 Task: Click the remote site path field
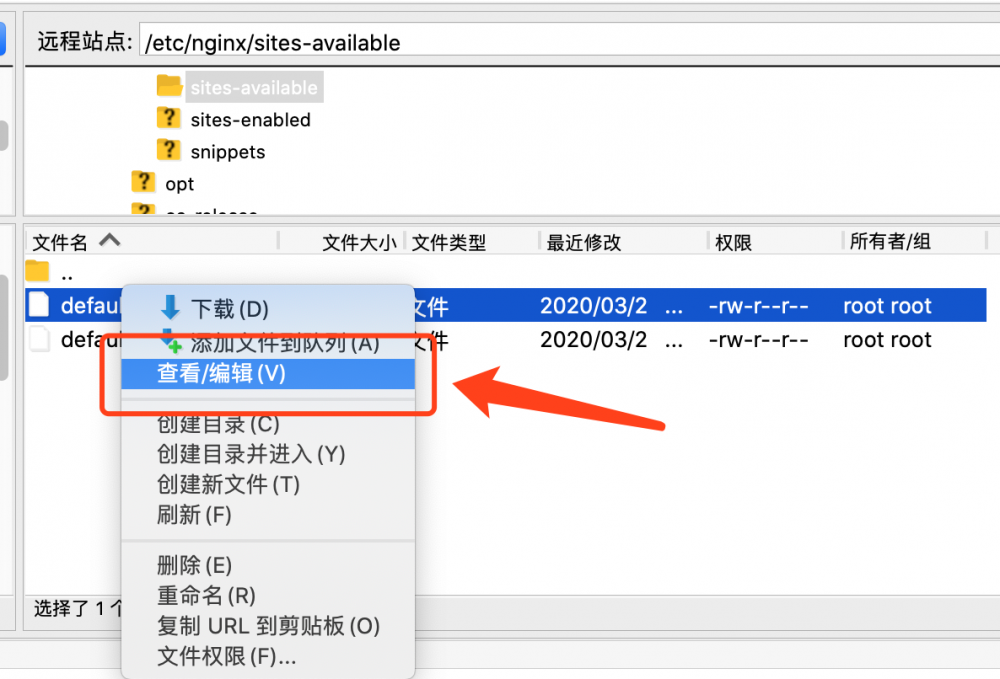point(400,42)
